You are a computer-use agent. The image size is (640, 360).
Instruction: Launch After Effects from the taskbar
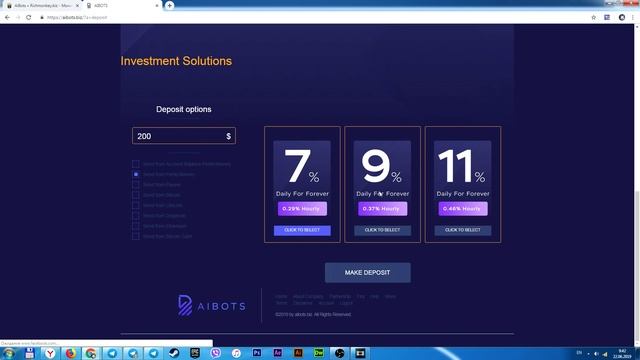point(278,353)
